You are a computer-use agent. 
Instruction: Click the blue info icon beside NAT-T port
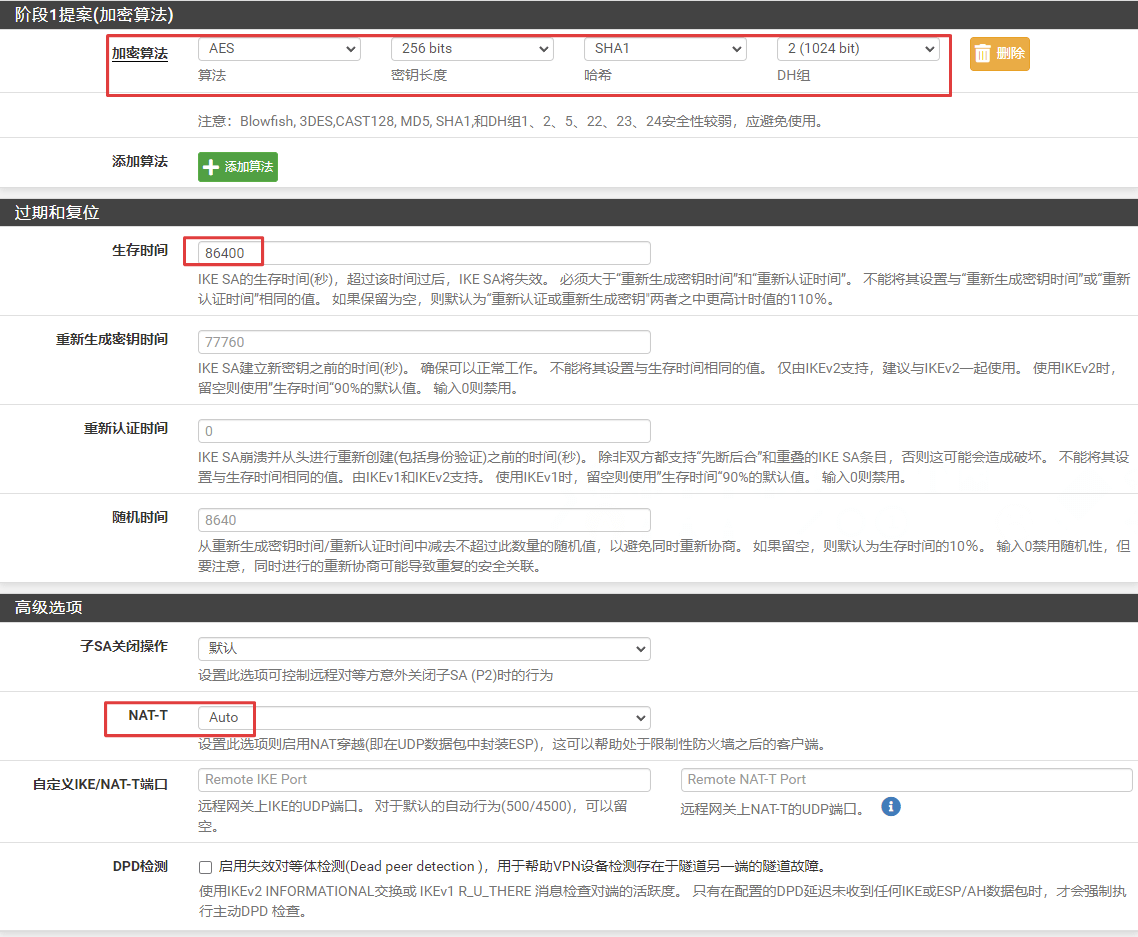pos(890,806)
